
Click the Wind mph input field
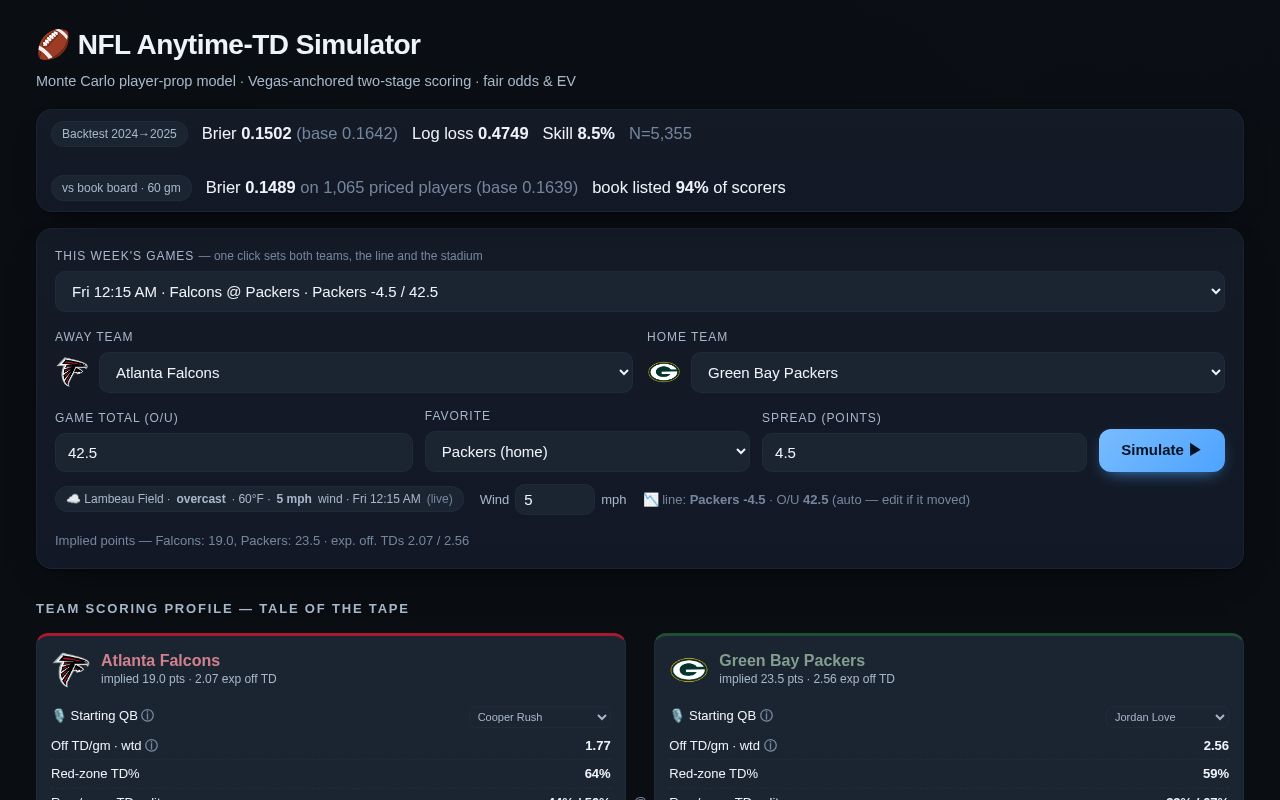click(555, 499)
